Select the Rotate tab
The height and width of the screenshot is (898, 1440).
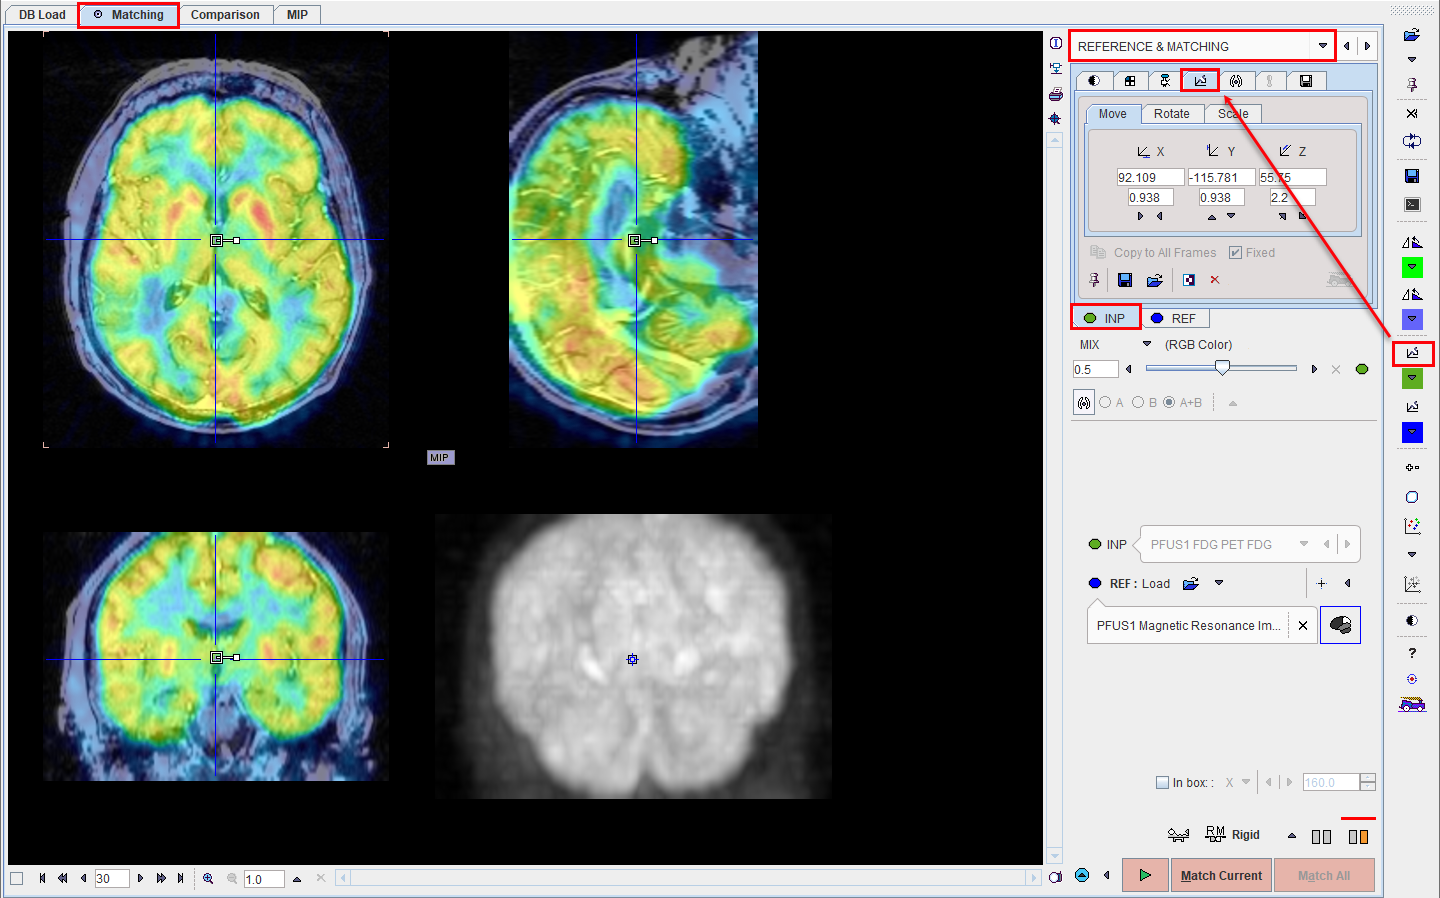1172,114
